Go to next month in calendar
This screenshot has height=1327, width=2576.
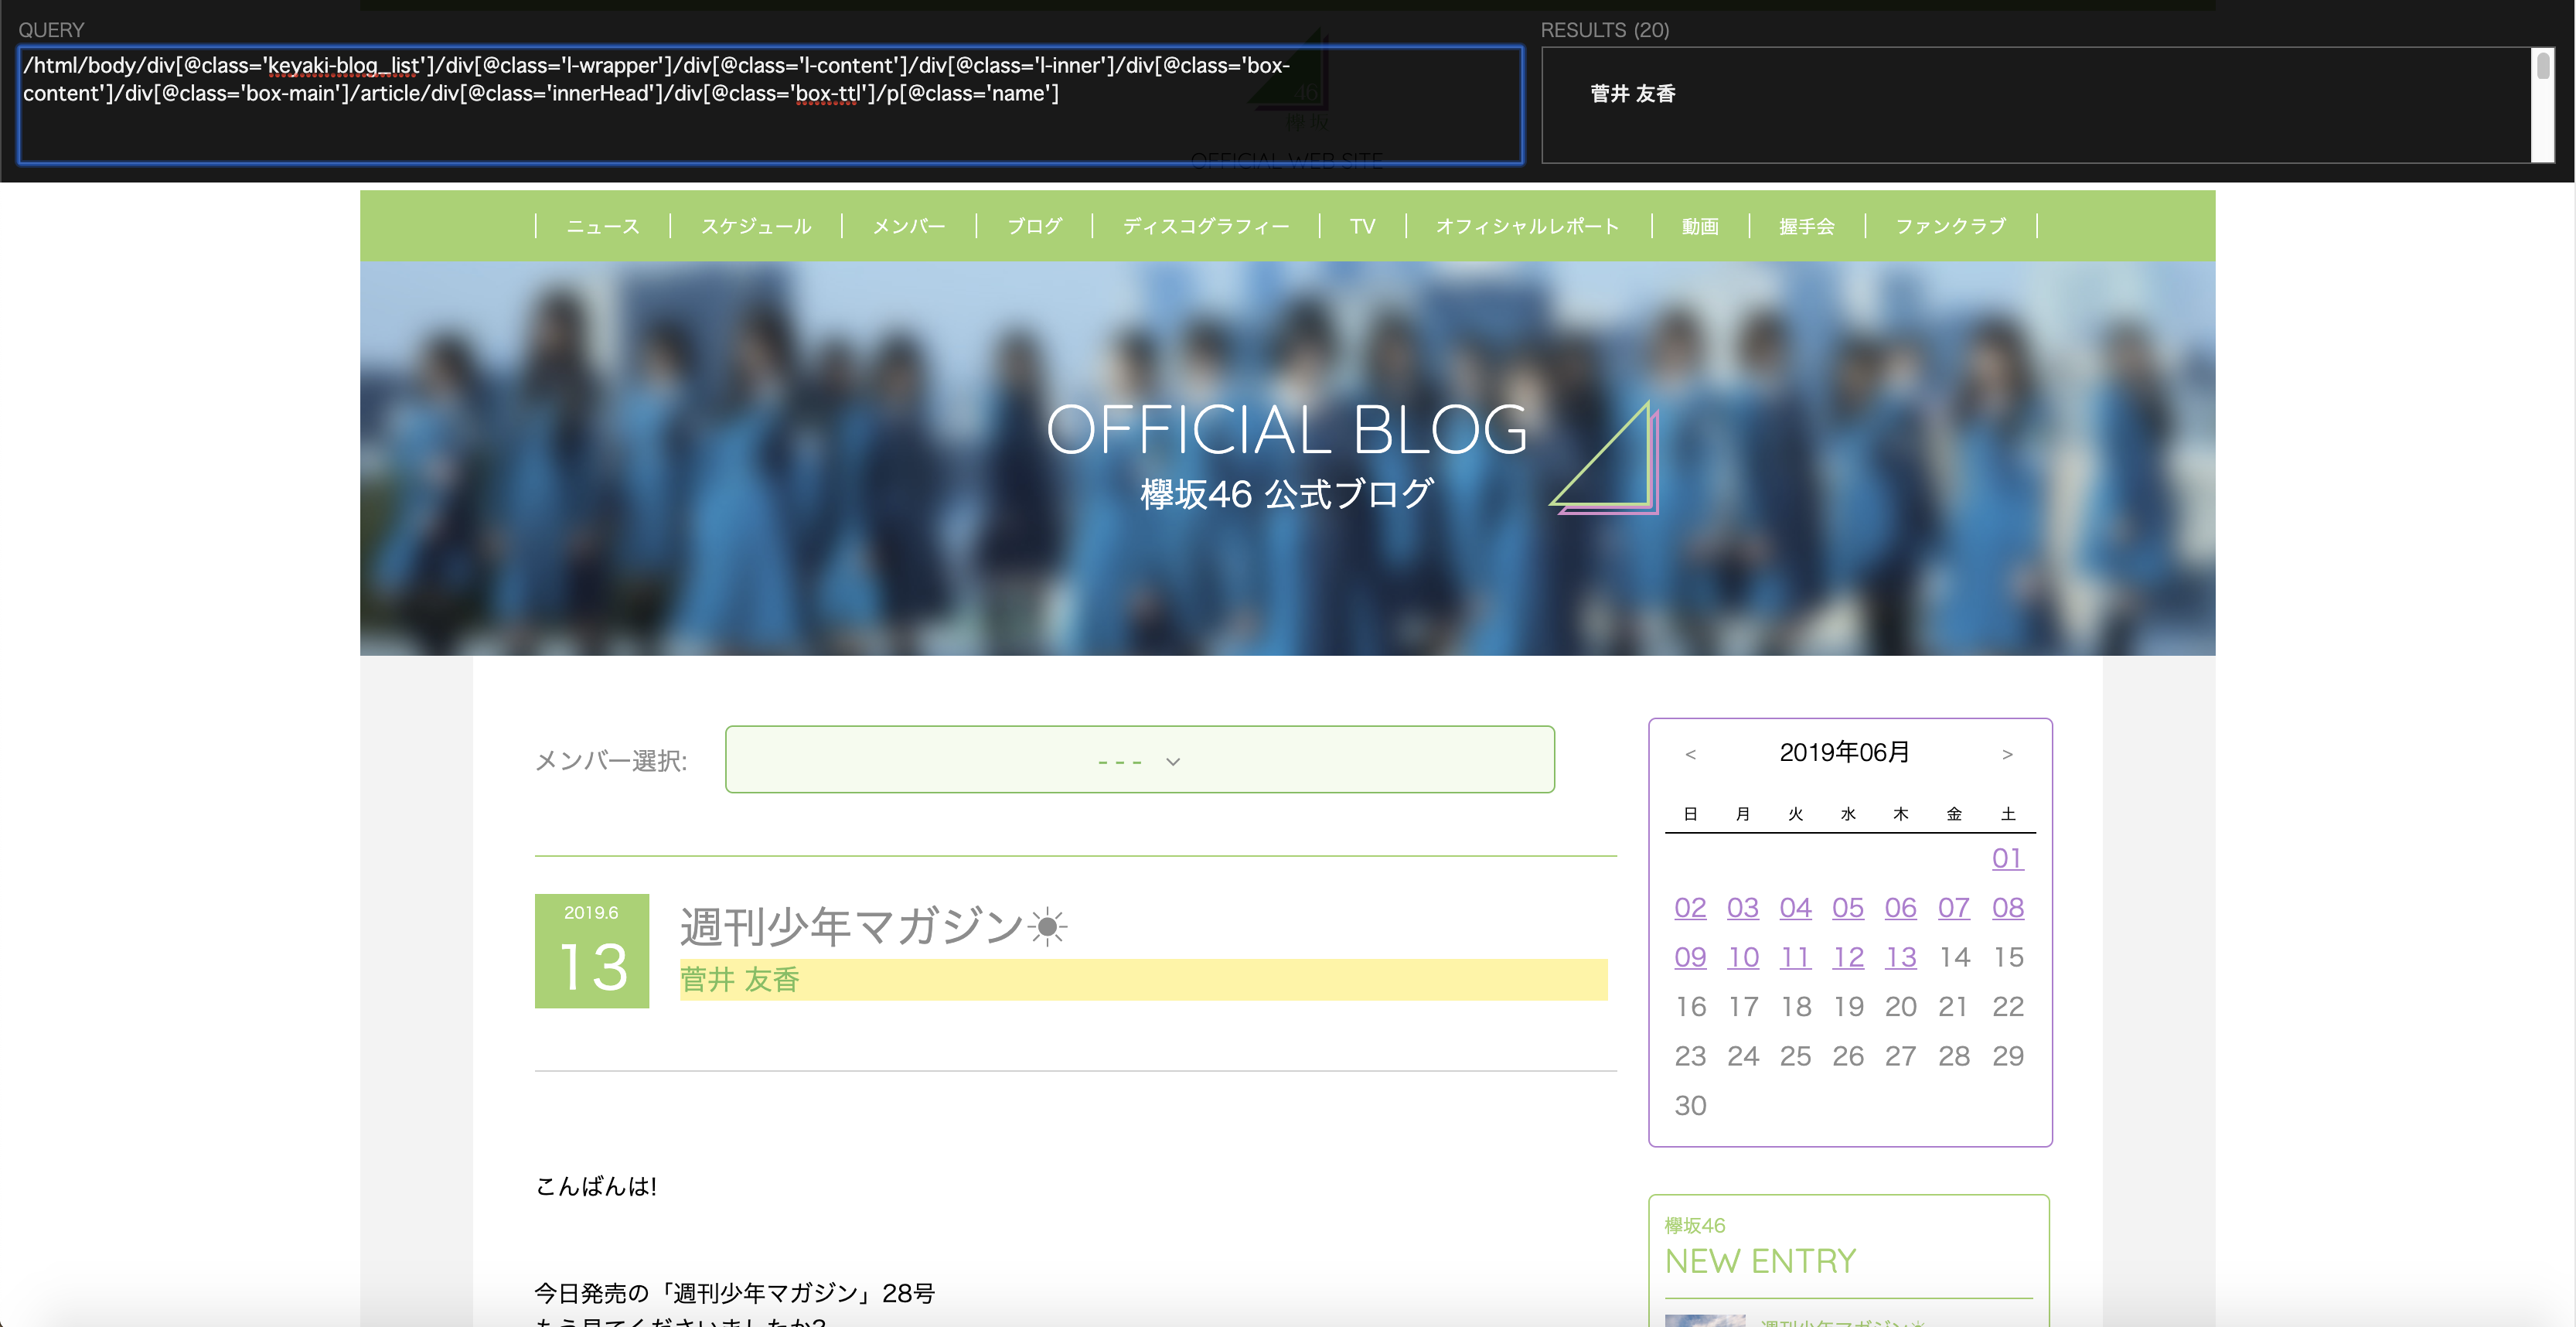(2007, 754)
